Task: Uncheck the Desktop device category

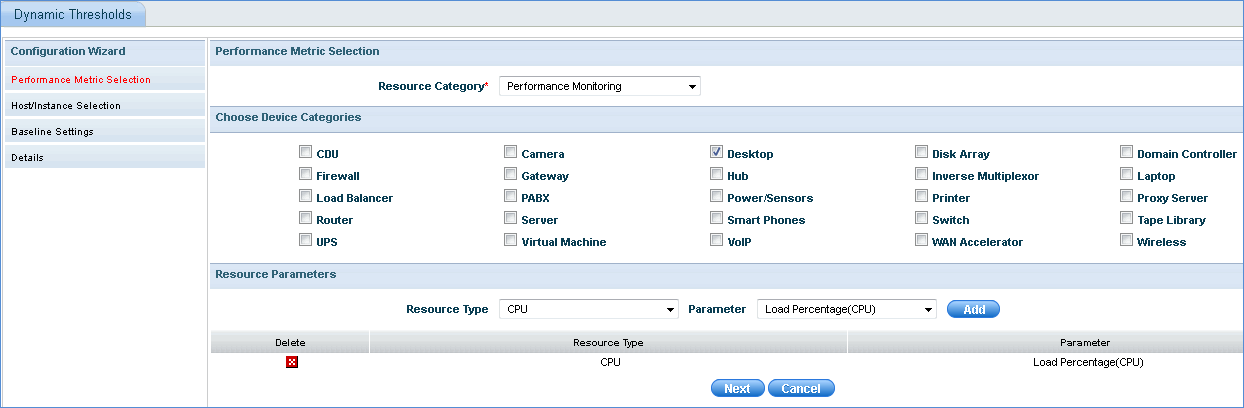Action: coord(716,153)
